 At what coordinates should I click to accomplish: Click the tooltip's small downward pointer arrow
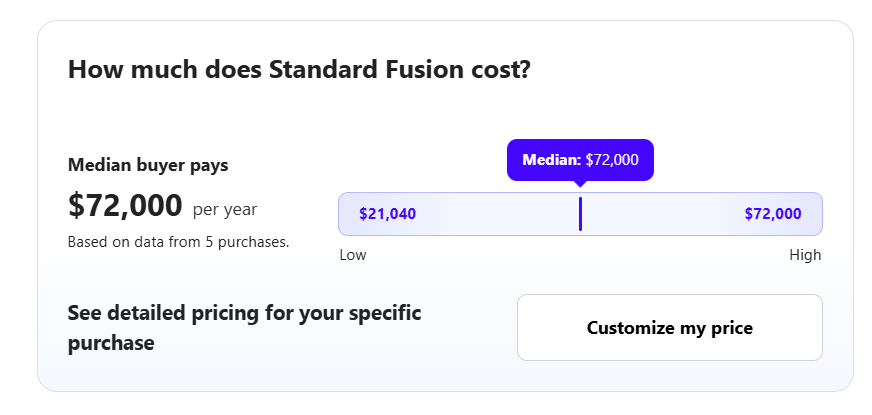580,184
